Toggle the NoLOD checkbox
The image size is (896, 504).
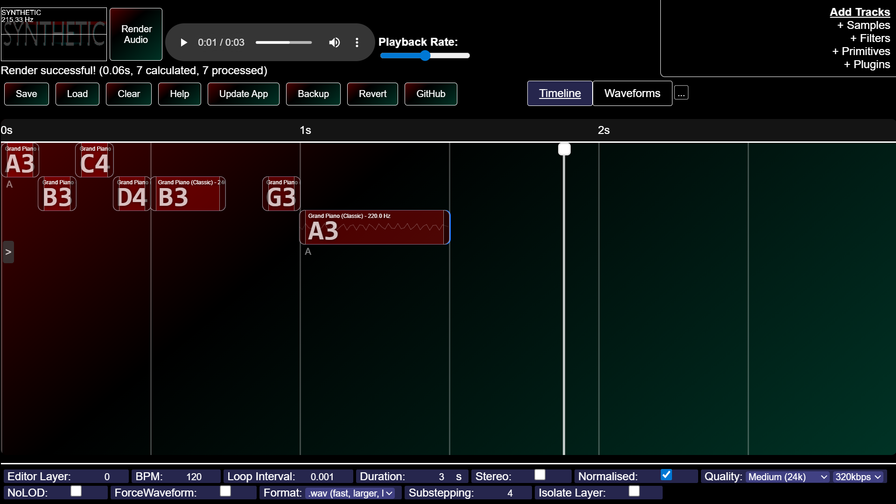coord(76,491)
